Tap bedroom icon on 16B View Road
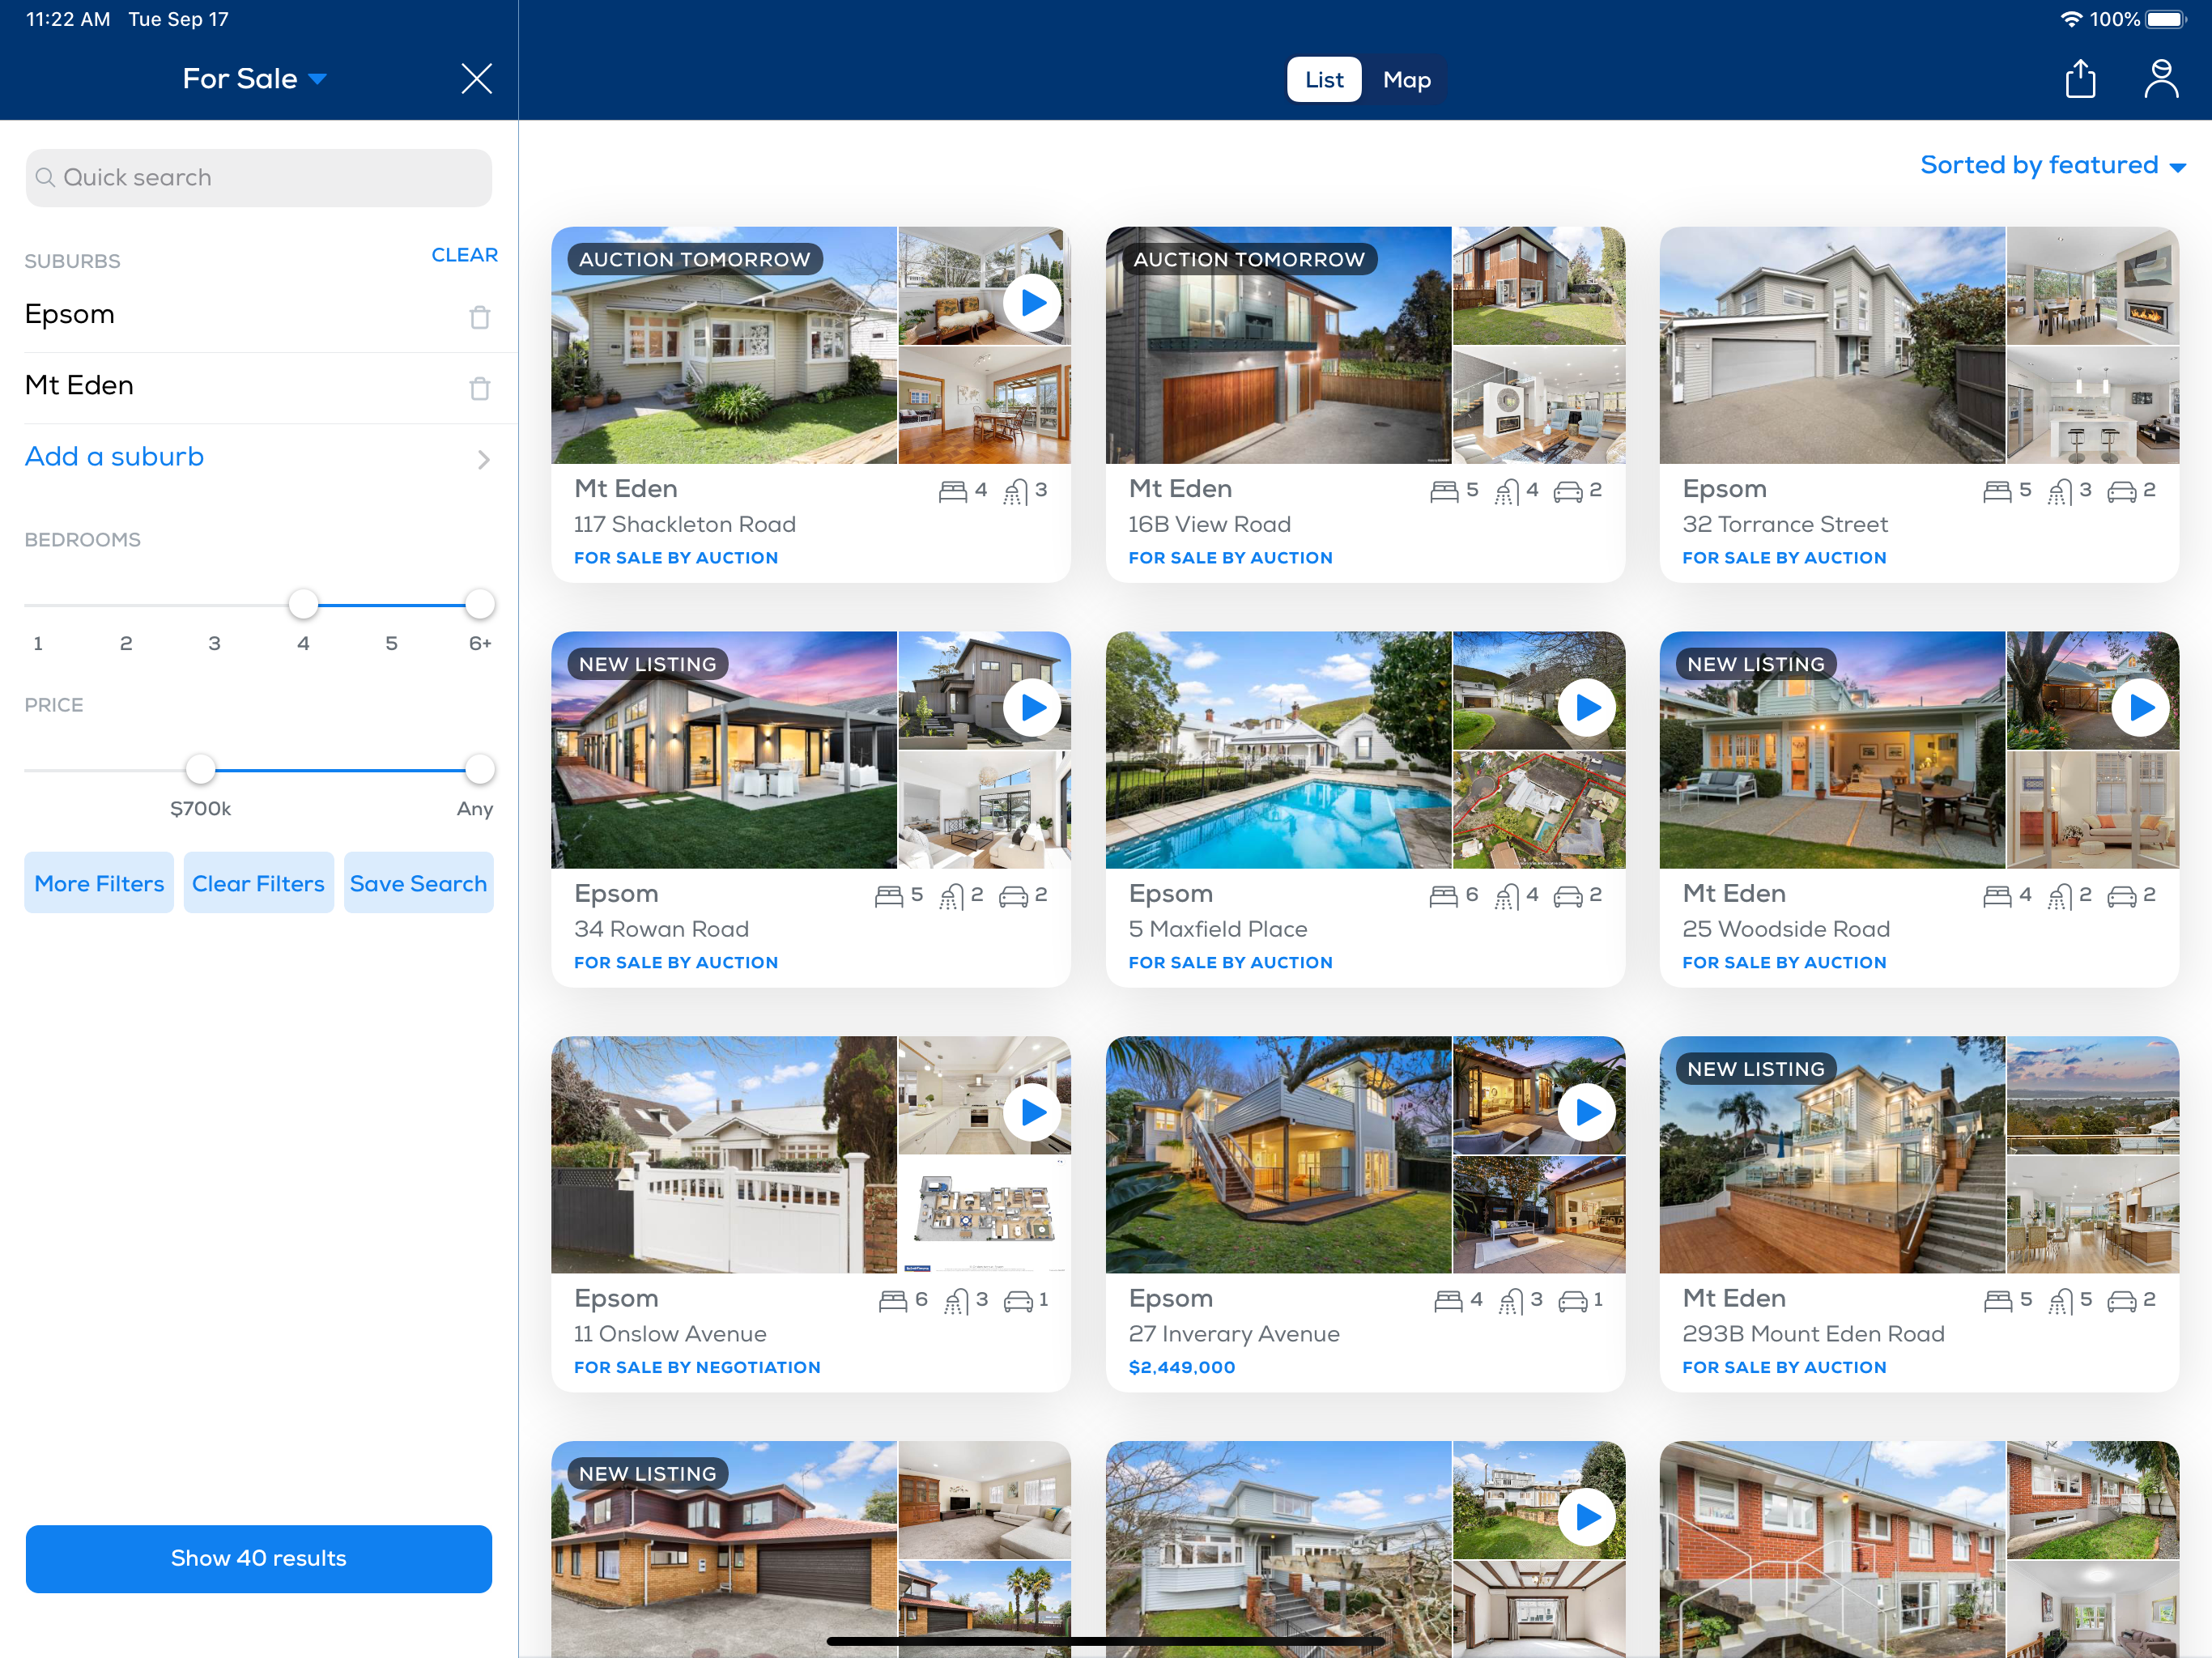 [x=1444, y=491]
